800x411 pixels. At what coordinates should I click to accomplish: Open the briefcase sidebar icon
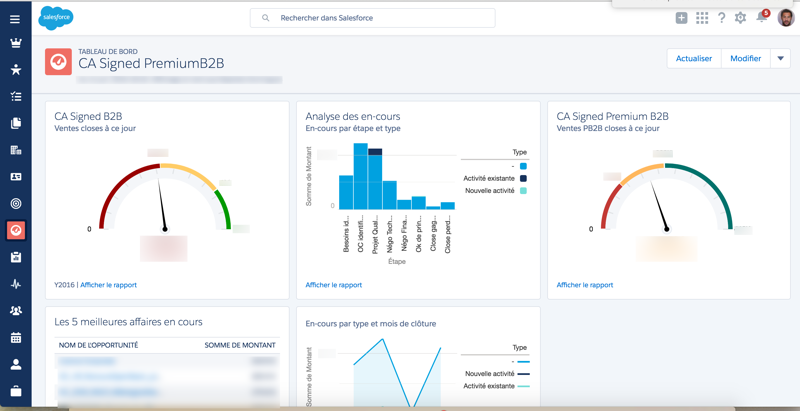[16, 392]
